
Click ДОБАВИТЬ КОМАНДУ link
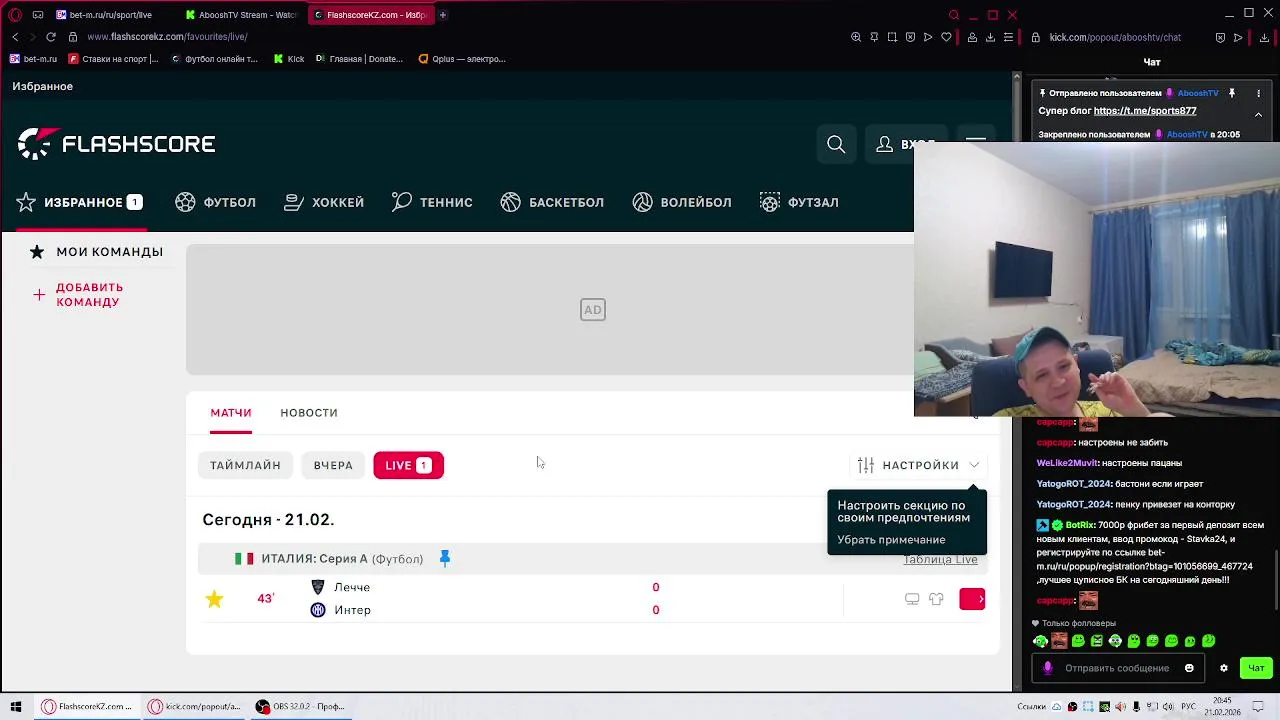coord(89,295)
